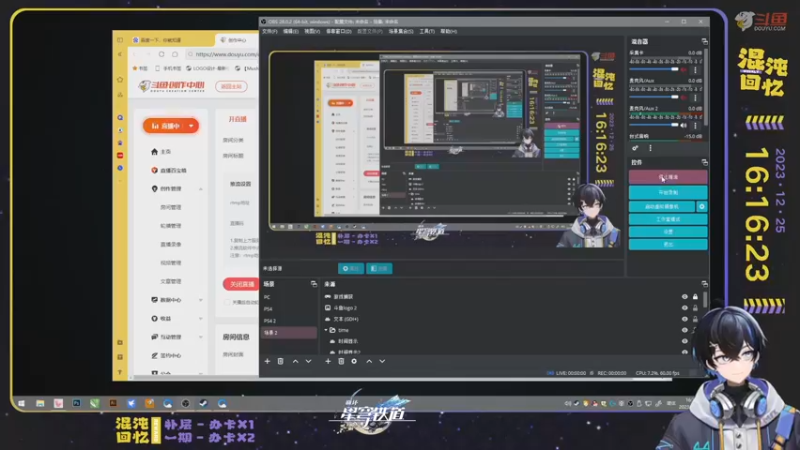Click the Stop Streaming button
The width and height of the screenshot is (800, 450).
pos(668,177)
